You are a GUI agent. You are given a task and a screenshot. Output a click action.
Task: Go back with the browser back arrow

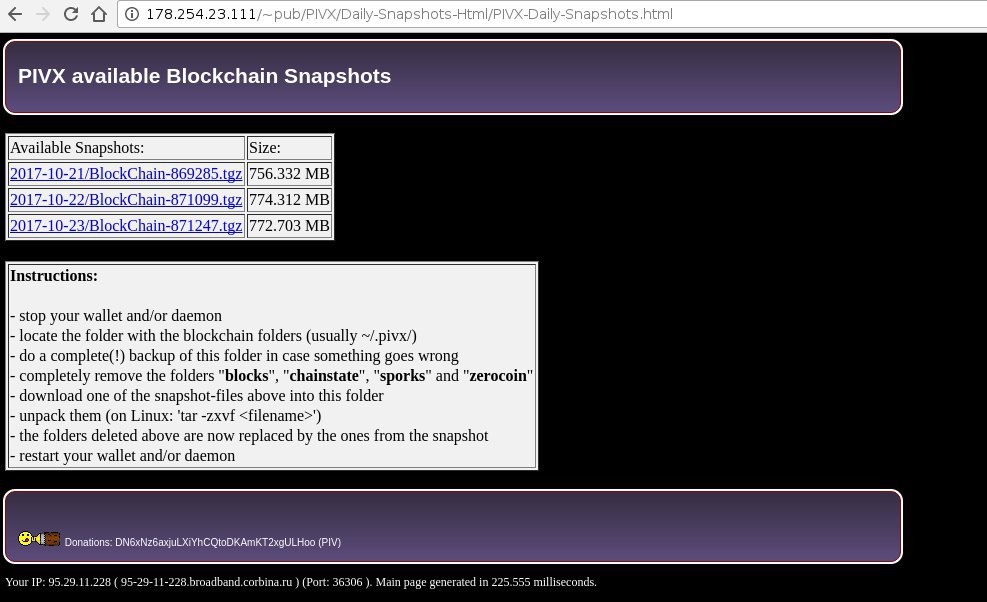pos(15,14)
